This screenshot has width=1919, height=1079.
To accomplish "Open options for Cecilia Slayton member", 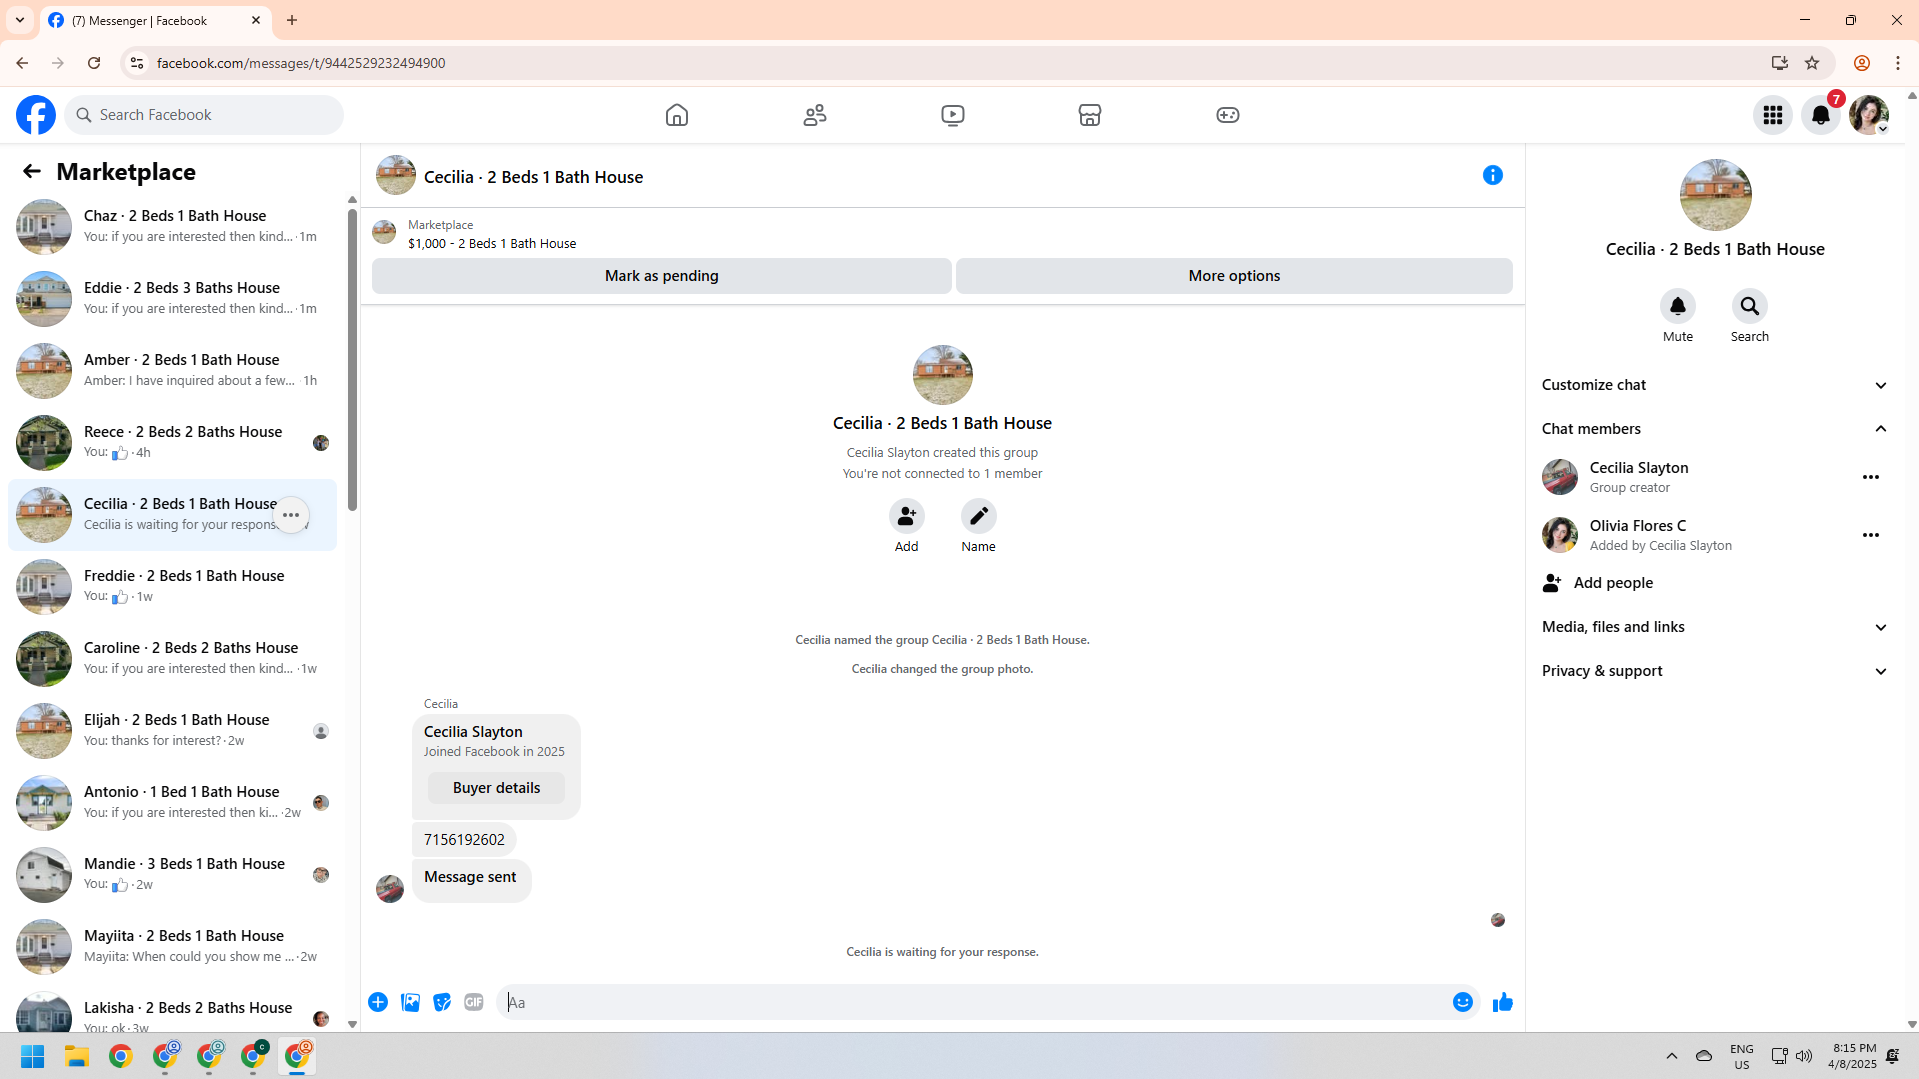I will click(x=1871, y=477).
